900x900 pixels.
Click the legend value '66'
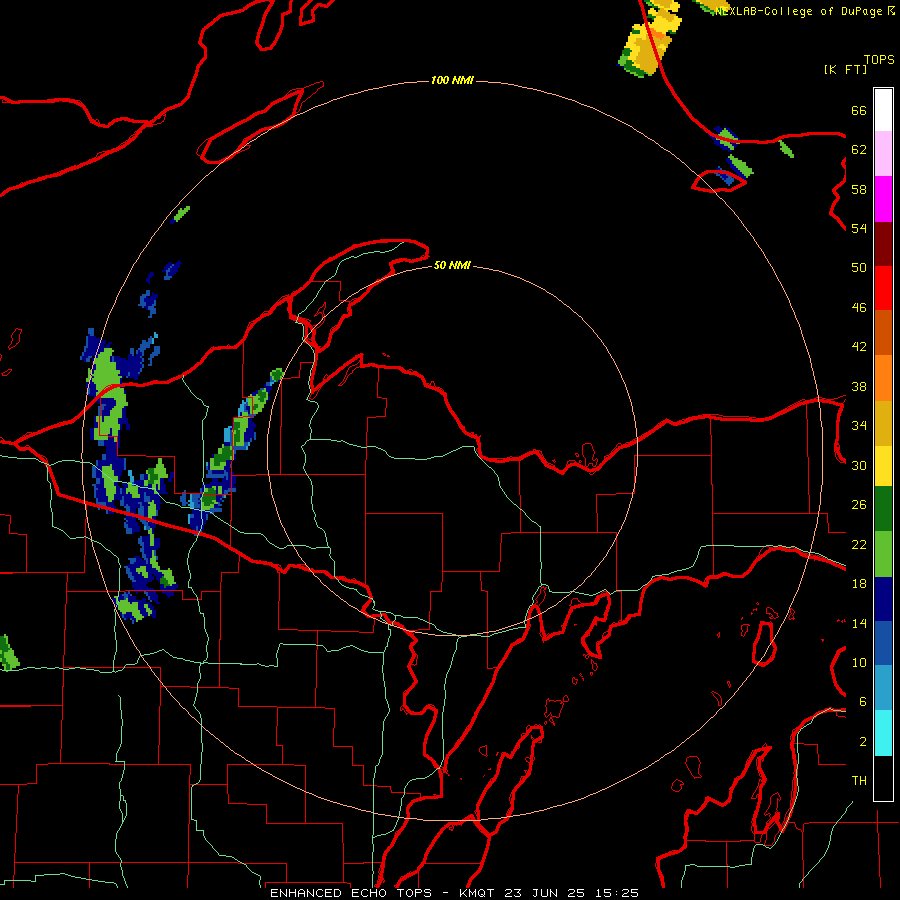pos(859,110)
